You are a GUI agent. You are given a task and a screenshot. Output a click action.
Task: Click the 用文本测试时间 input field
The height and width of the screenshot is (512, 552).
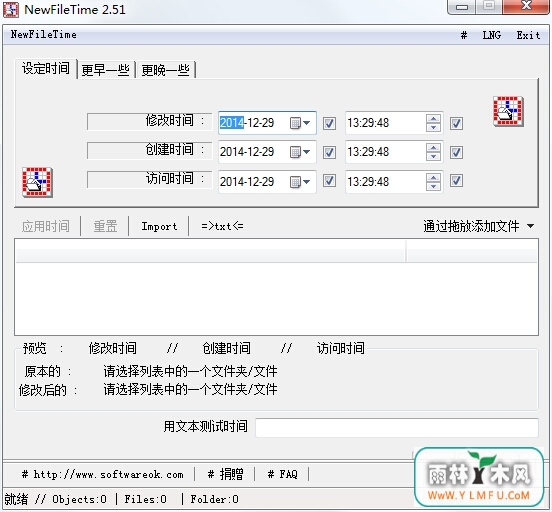pyautogui.click(x=397, y=427)
